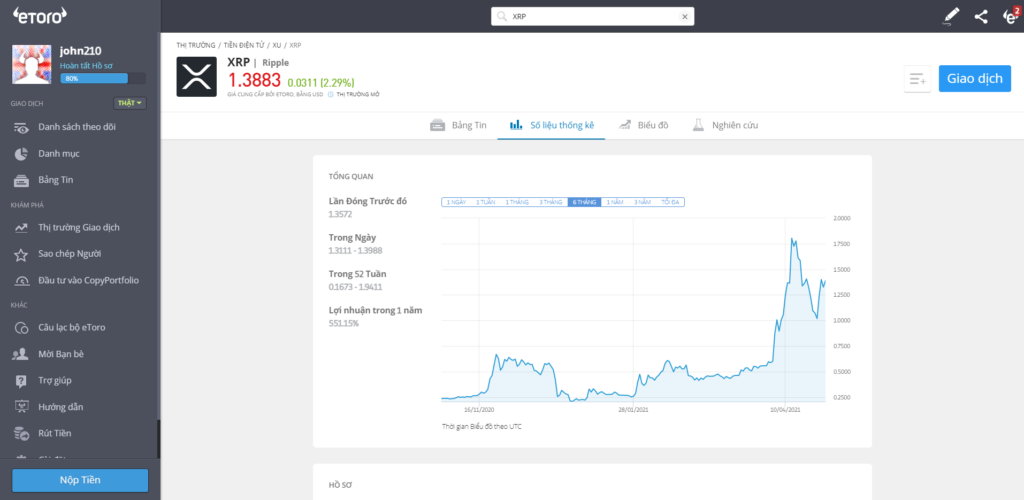
Task: Clear the XRP search field
Action: click(684, 17)
